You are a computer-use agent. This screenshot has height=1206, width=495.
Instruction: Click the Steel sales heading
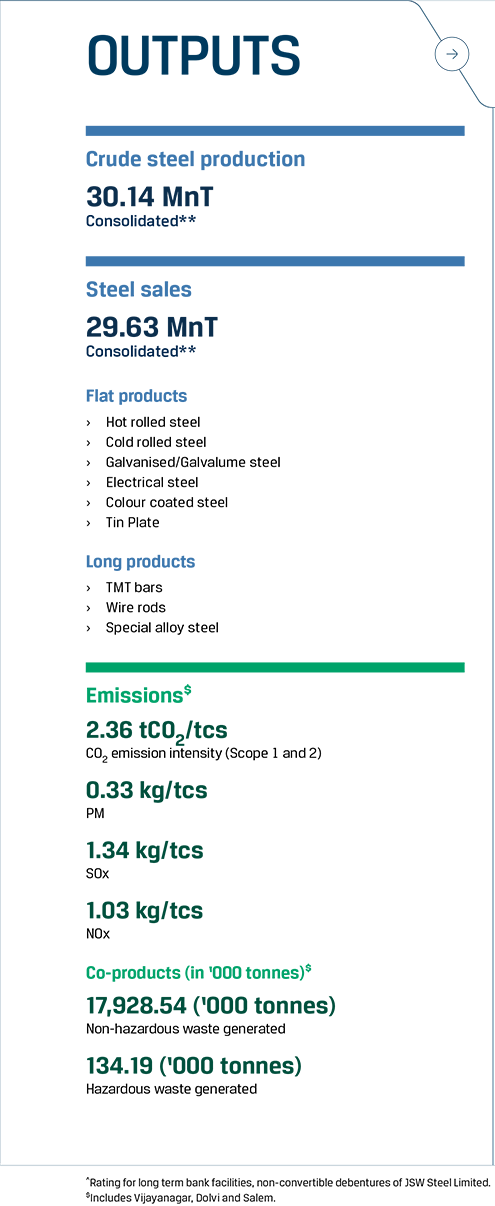[x=139, y=290]
